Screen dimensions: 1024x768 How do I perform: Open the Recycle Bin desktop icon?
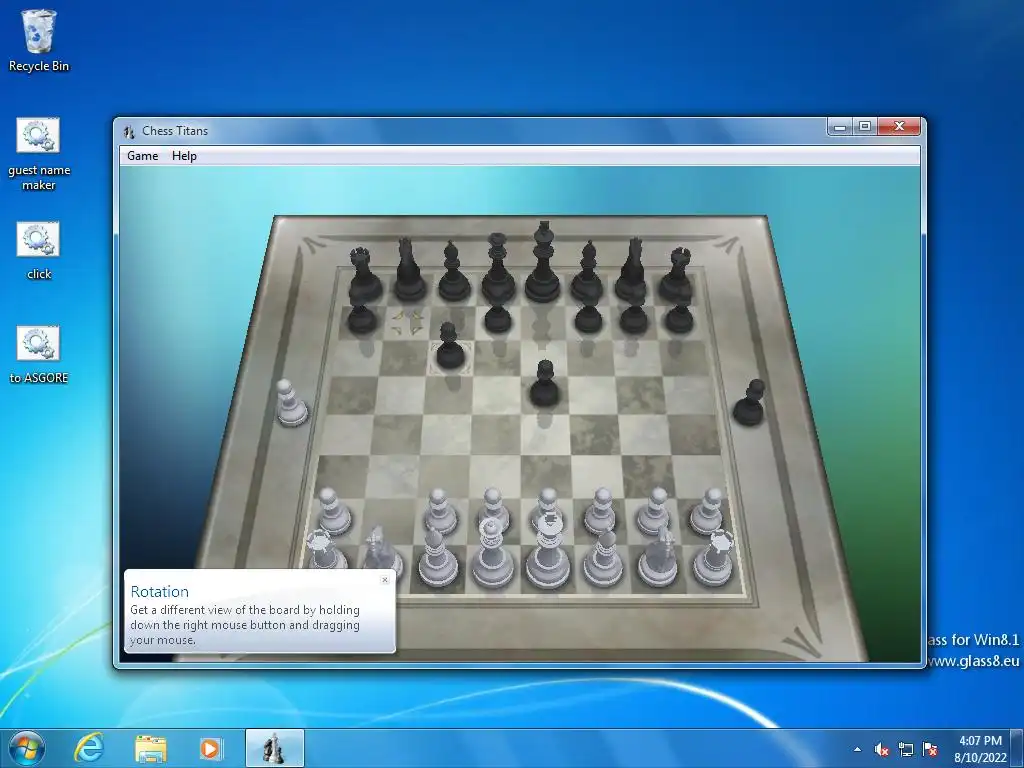coord(39,40)
